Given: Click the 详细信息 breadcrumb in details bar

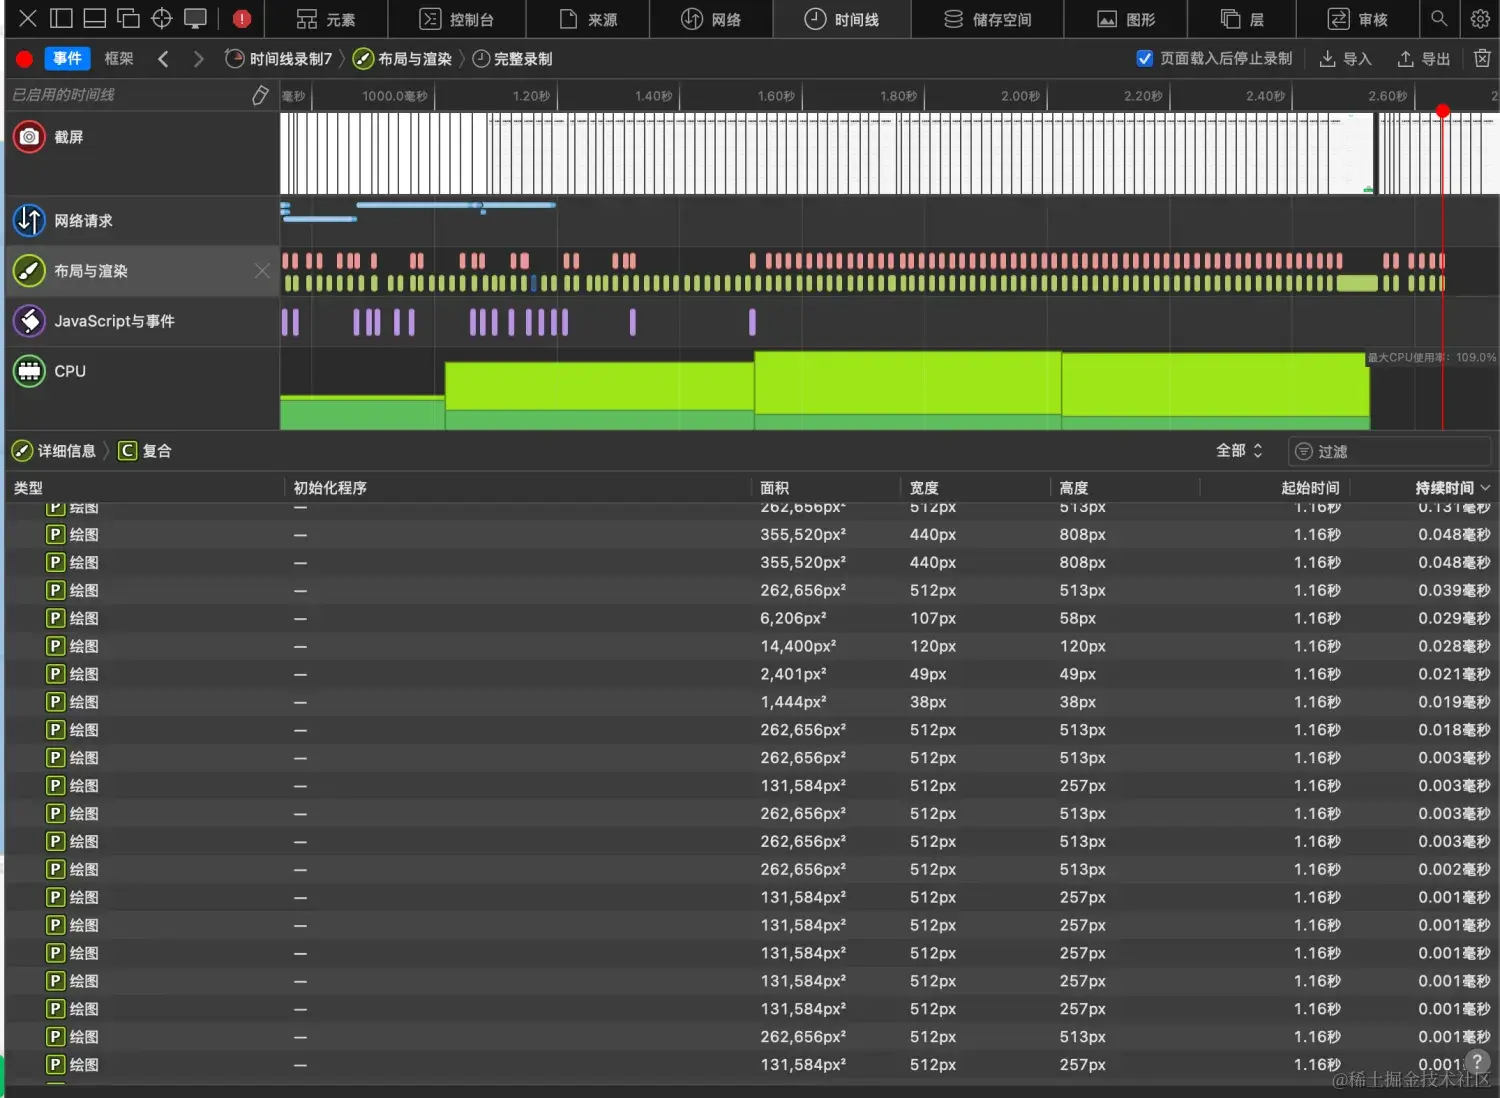Looking at the screenshot, I should tap(56, 451).
